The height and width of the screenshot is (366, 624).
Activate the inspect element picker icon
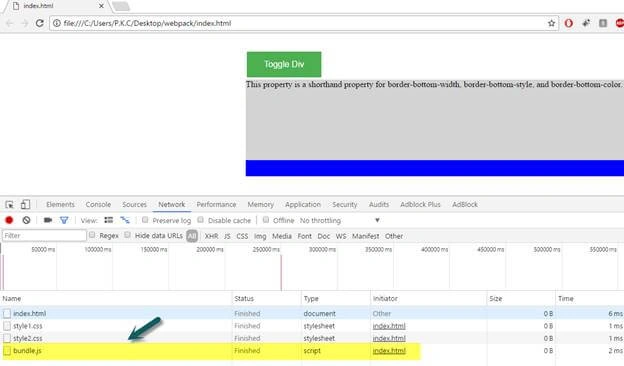(10, 204)
